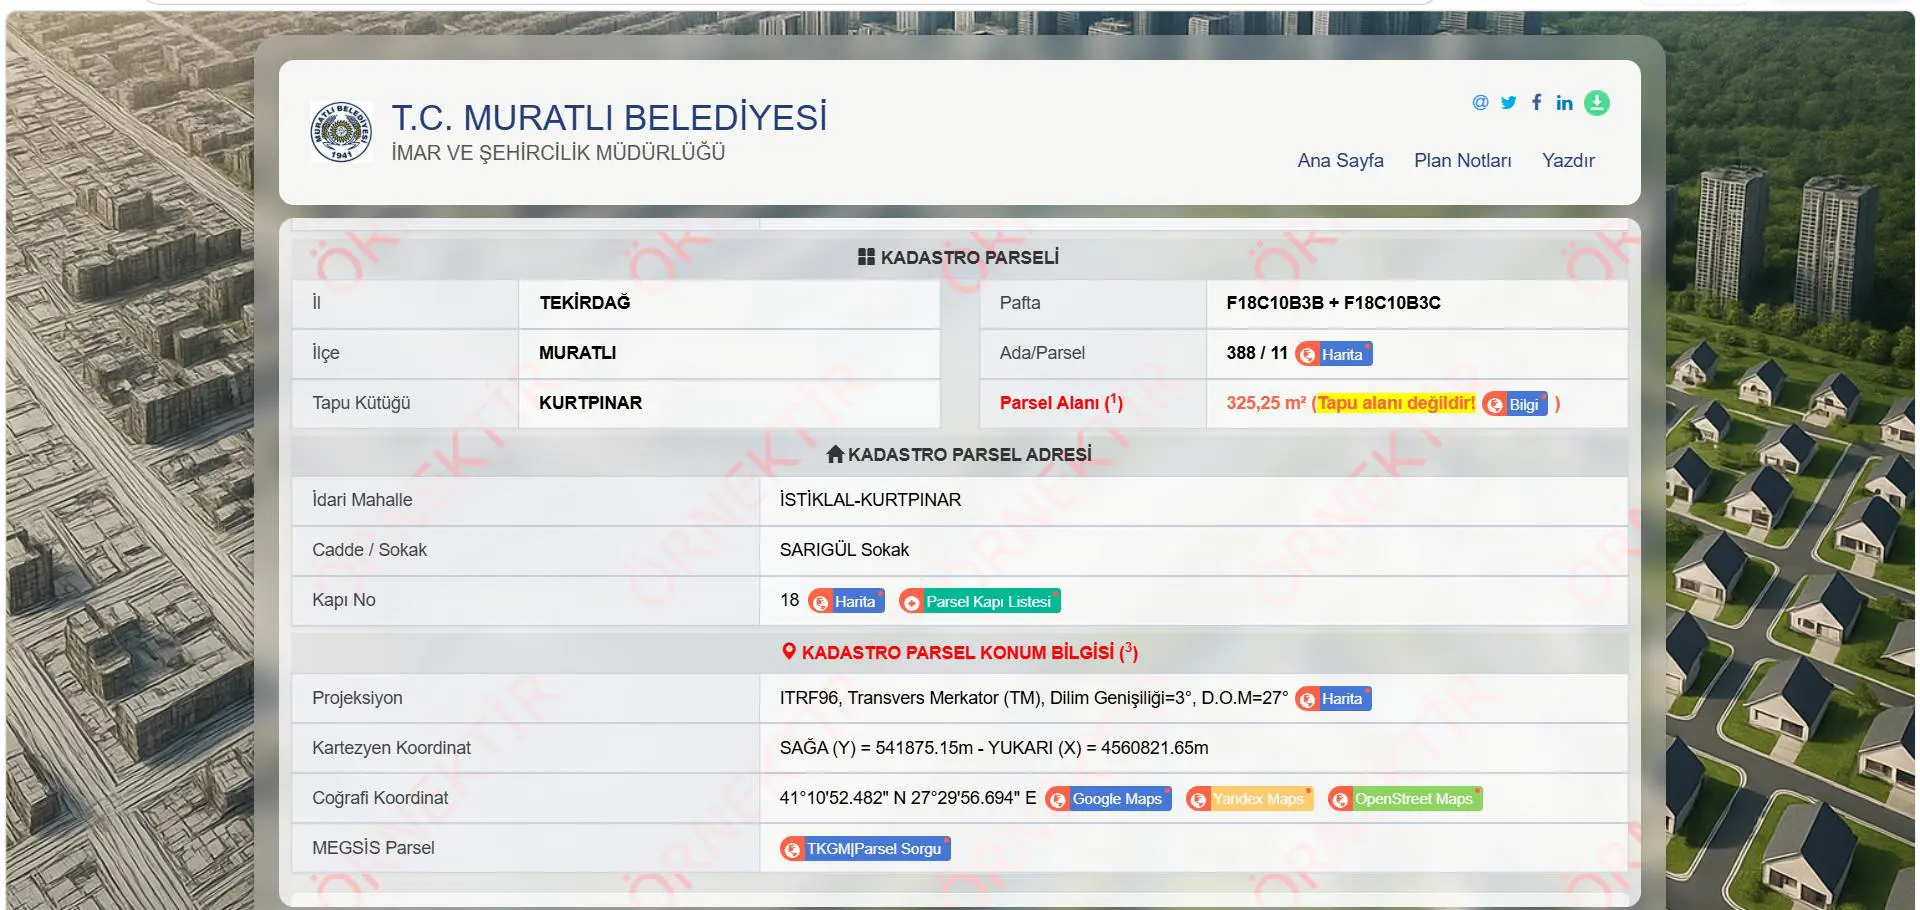Click the highlighted Tapu alanı değildir! warning

pos(1395,403)
